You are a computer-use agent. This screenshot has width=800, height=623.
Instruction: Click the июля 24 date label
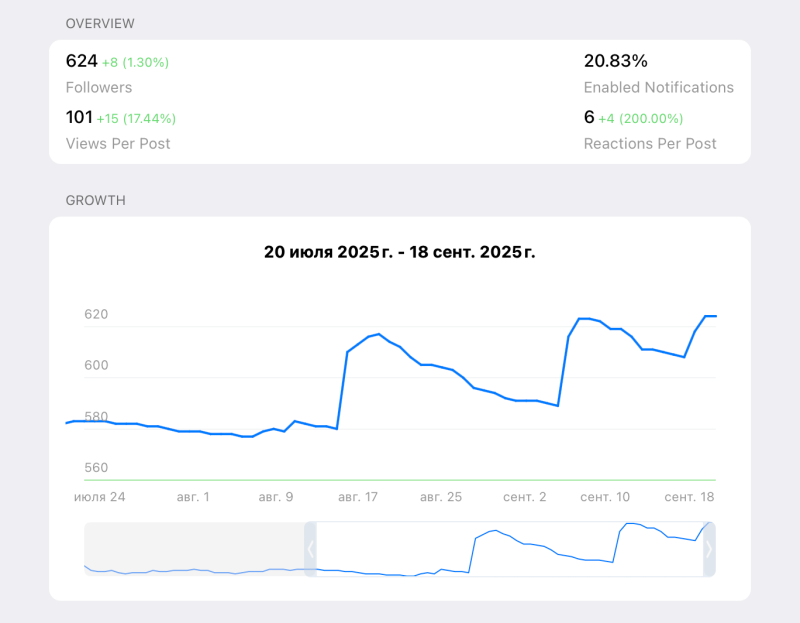[x=100, y=496]
